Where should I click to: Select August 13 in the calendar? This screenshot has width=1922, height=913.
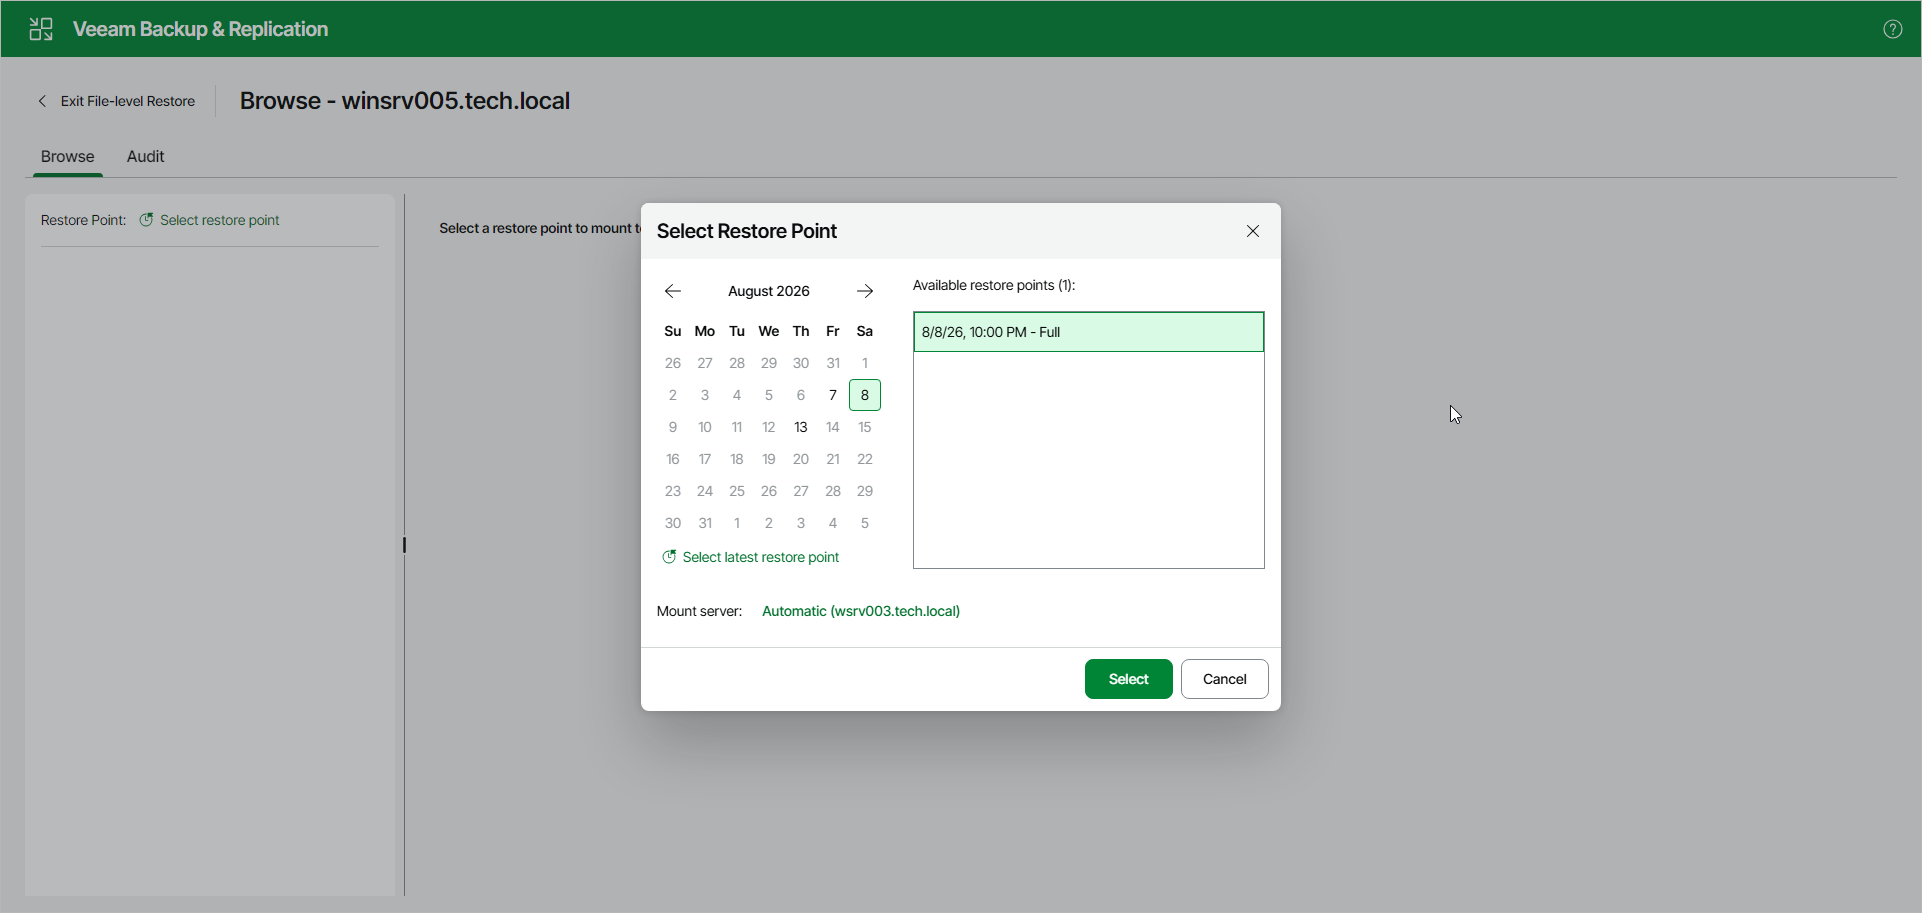801,427
